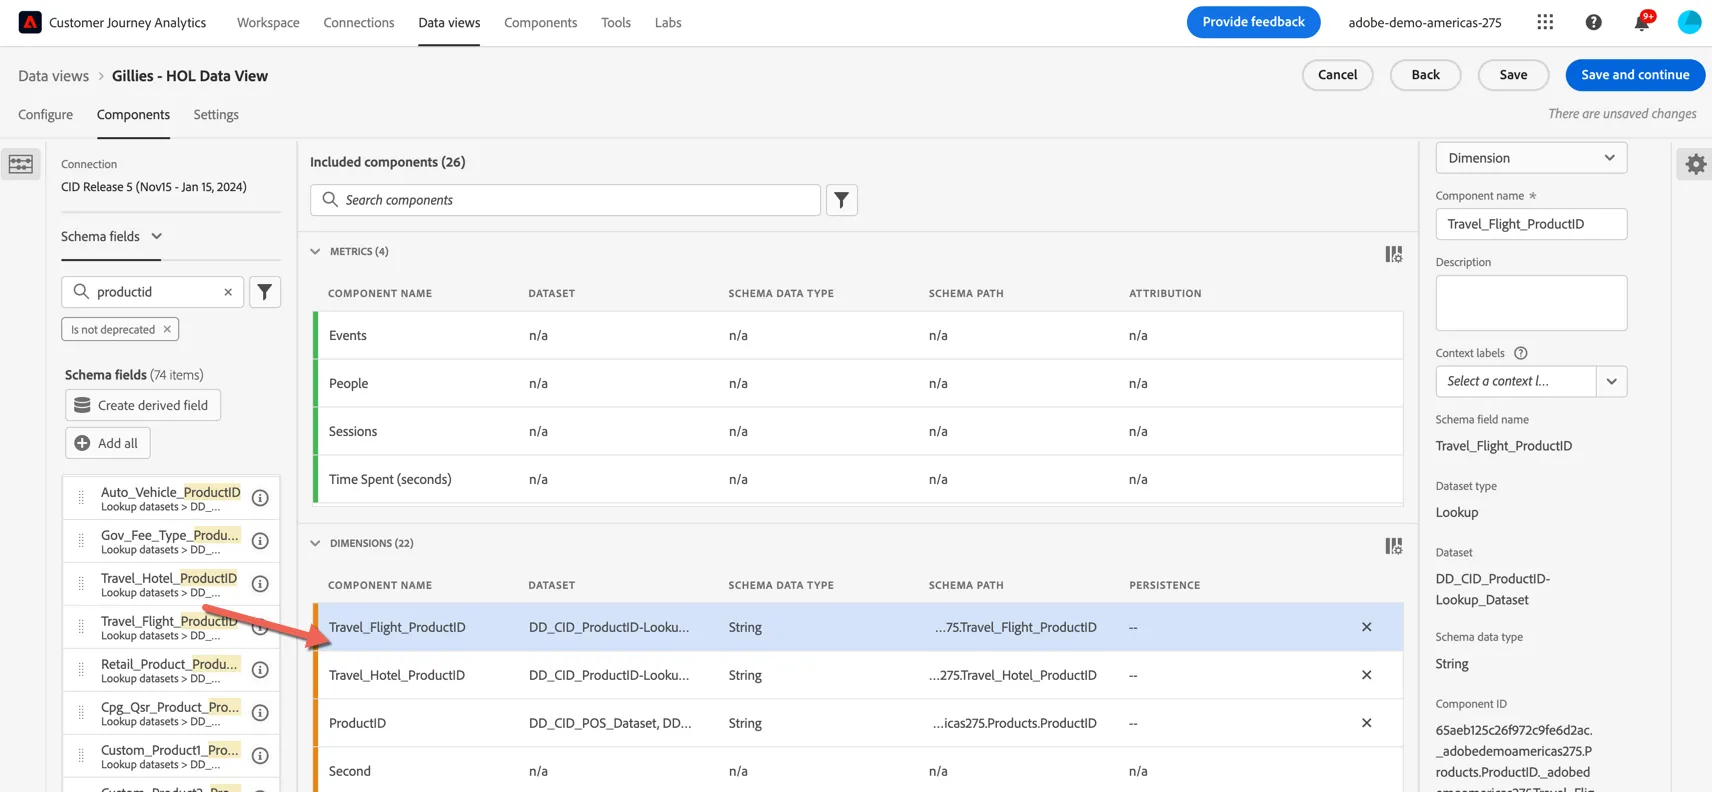Focus the Search components field

pos(565,200)
